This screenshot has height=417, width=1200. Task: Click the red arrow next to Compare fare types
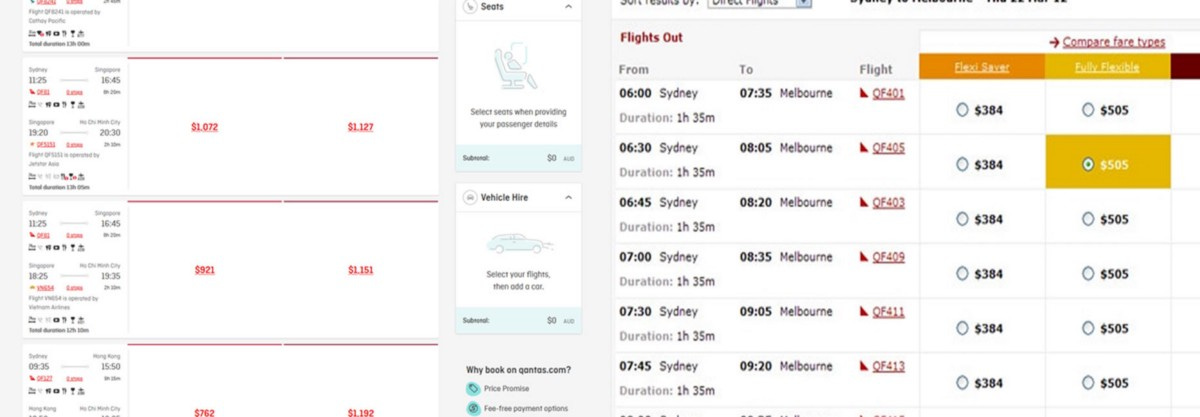coord(1054,42)
